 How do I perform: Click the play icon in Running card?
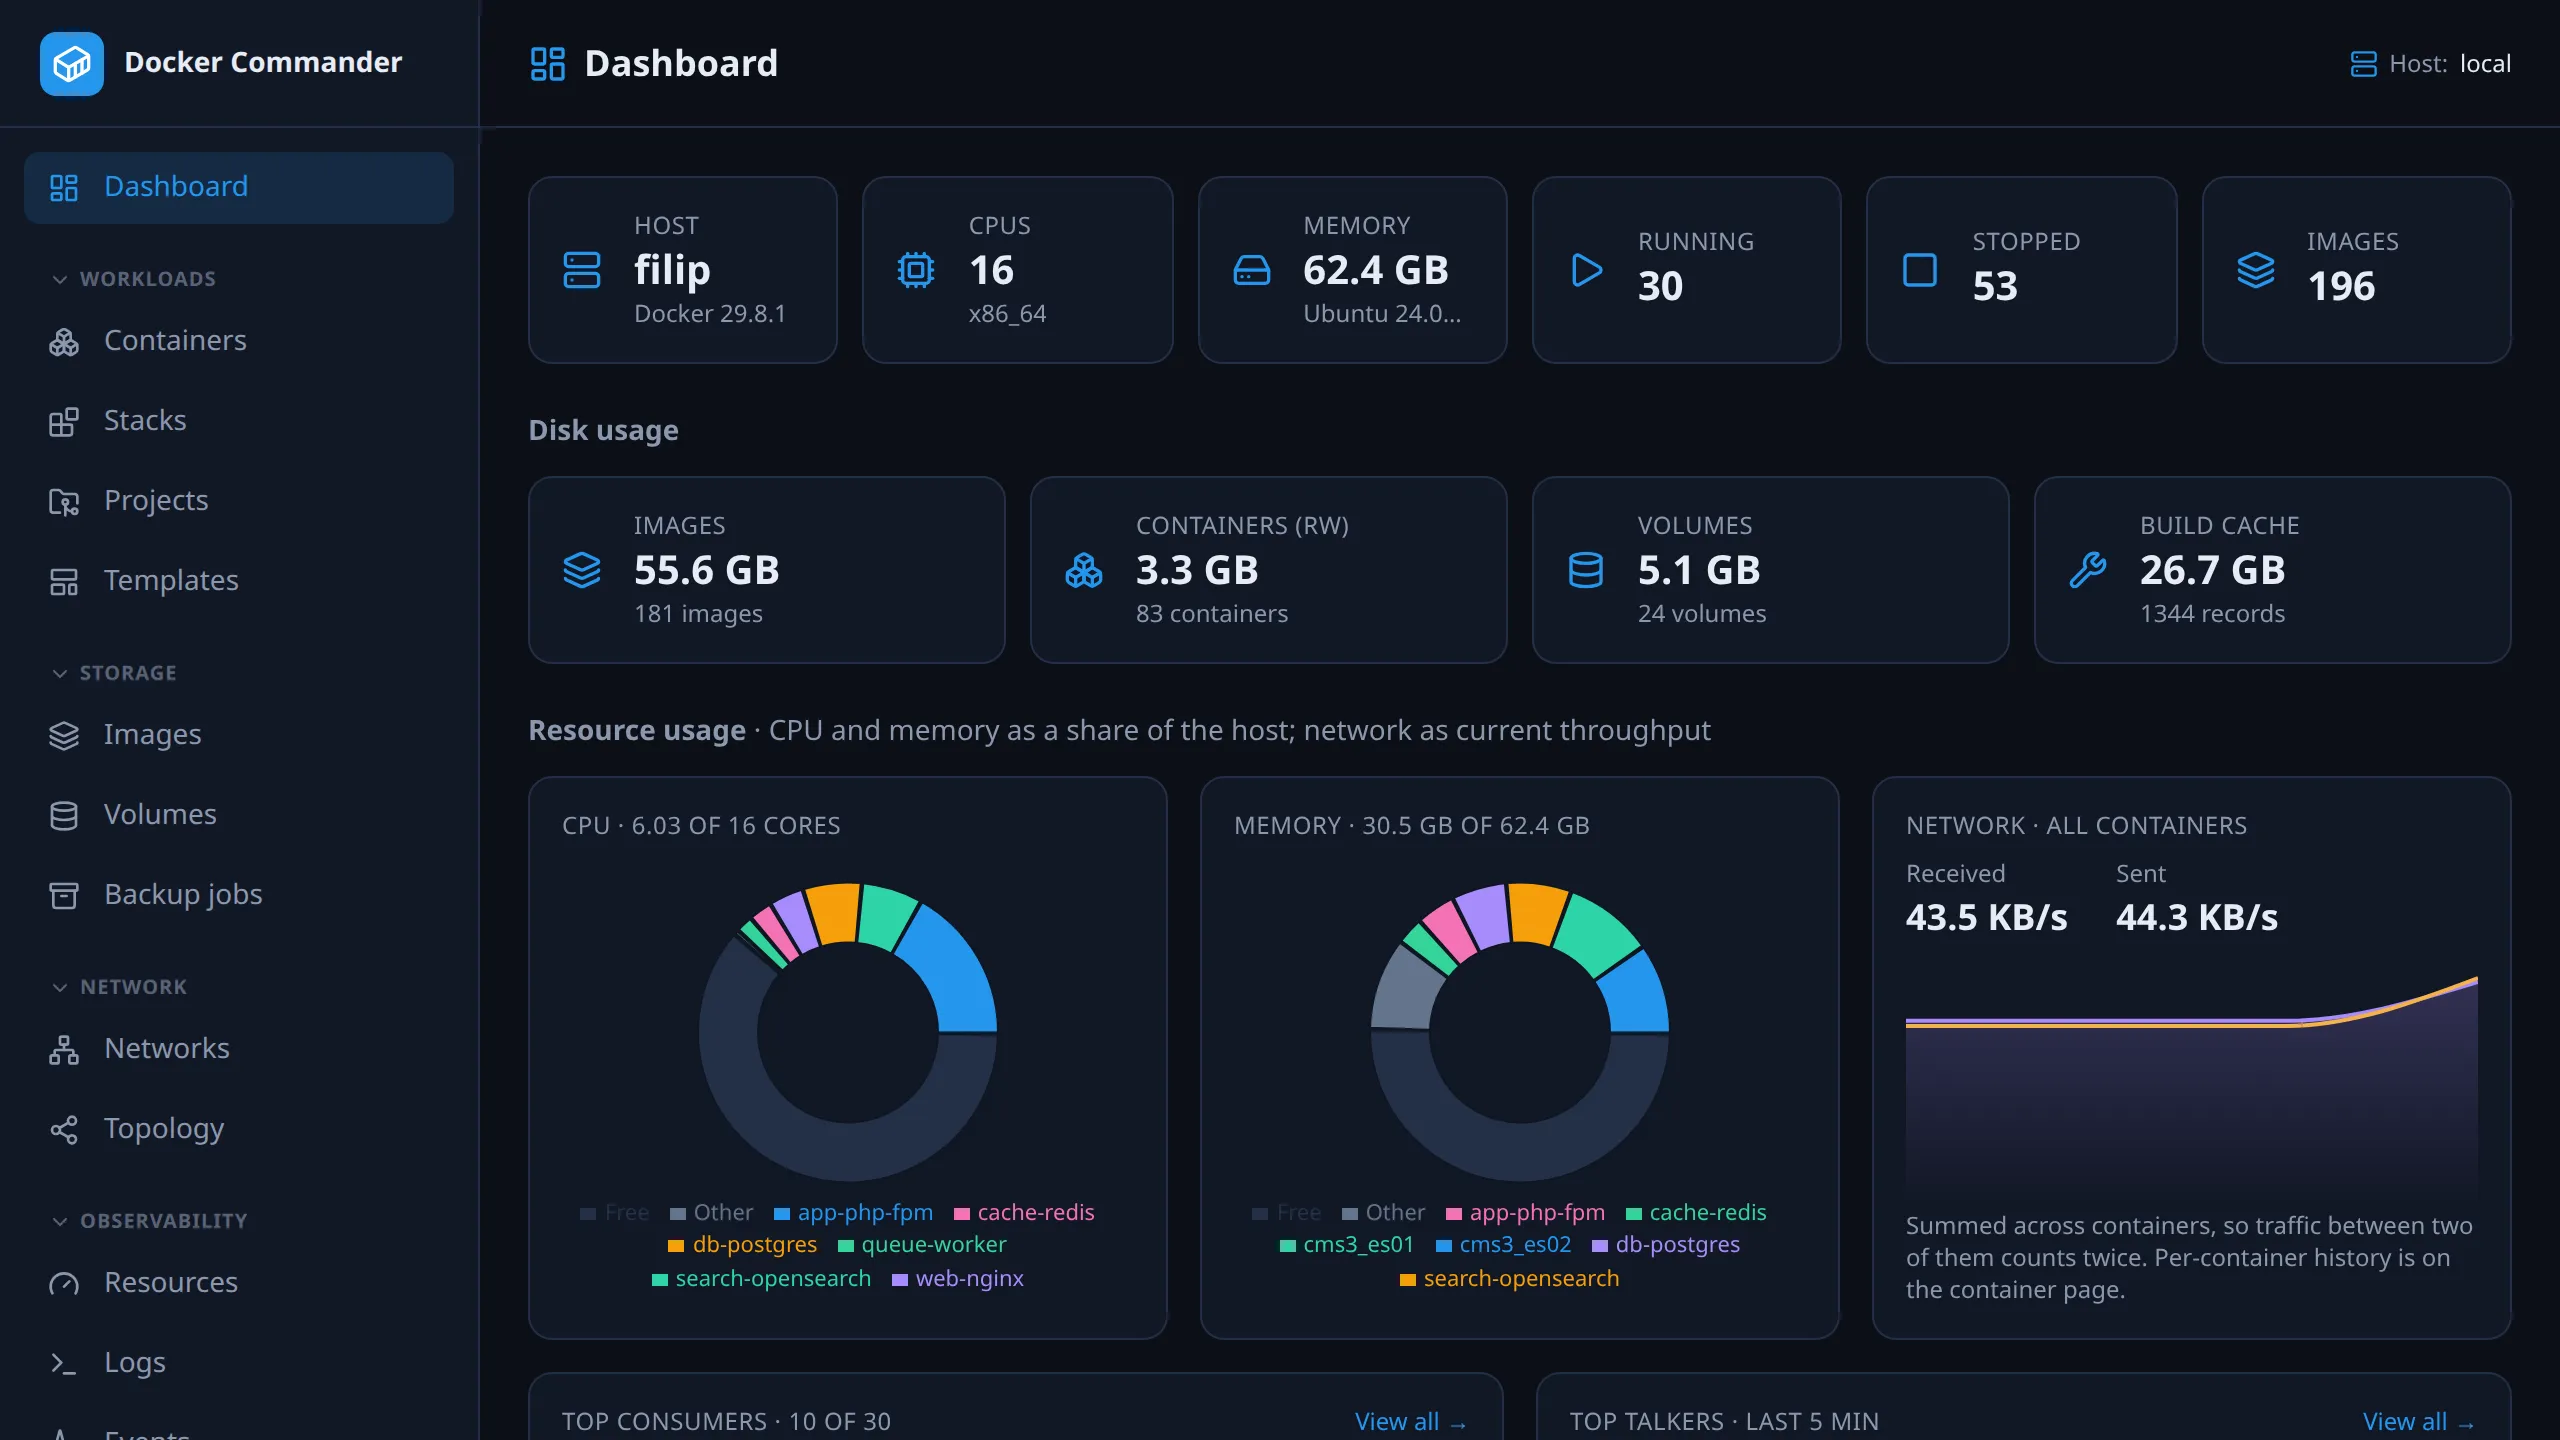coord(1586,270)
